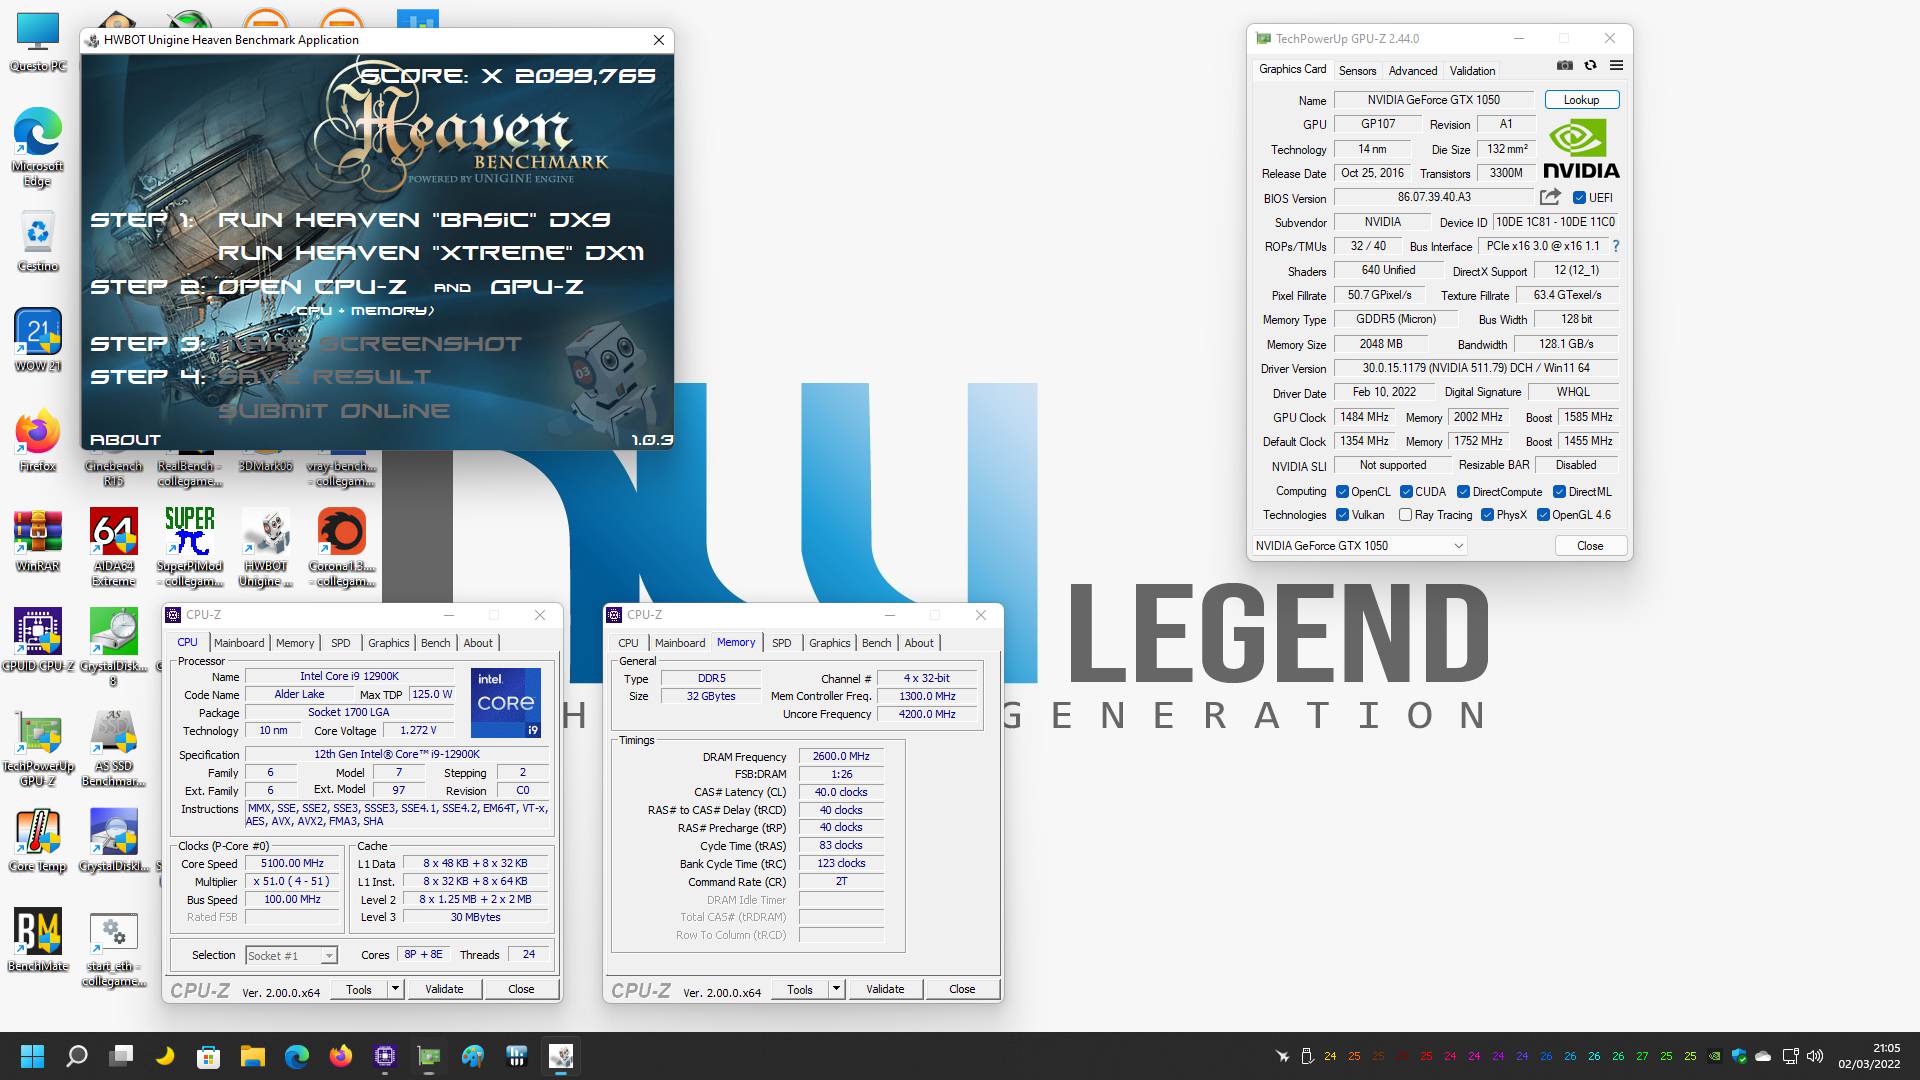Open File Explorer from taskbar
Screen dimensions: 1920x1080
[x=252, y=1056]
